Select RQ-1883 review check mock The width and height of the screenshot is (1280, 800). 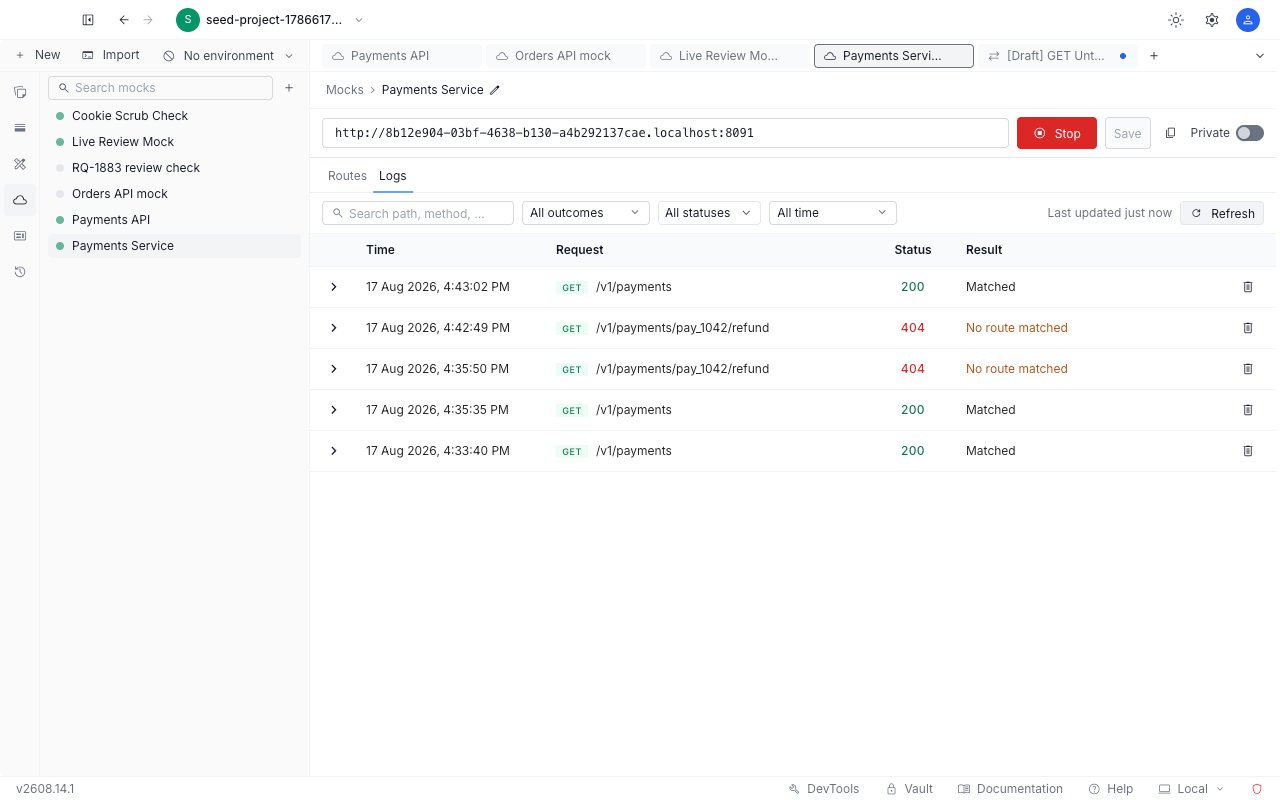[x=174, y=168]
